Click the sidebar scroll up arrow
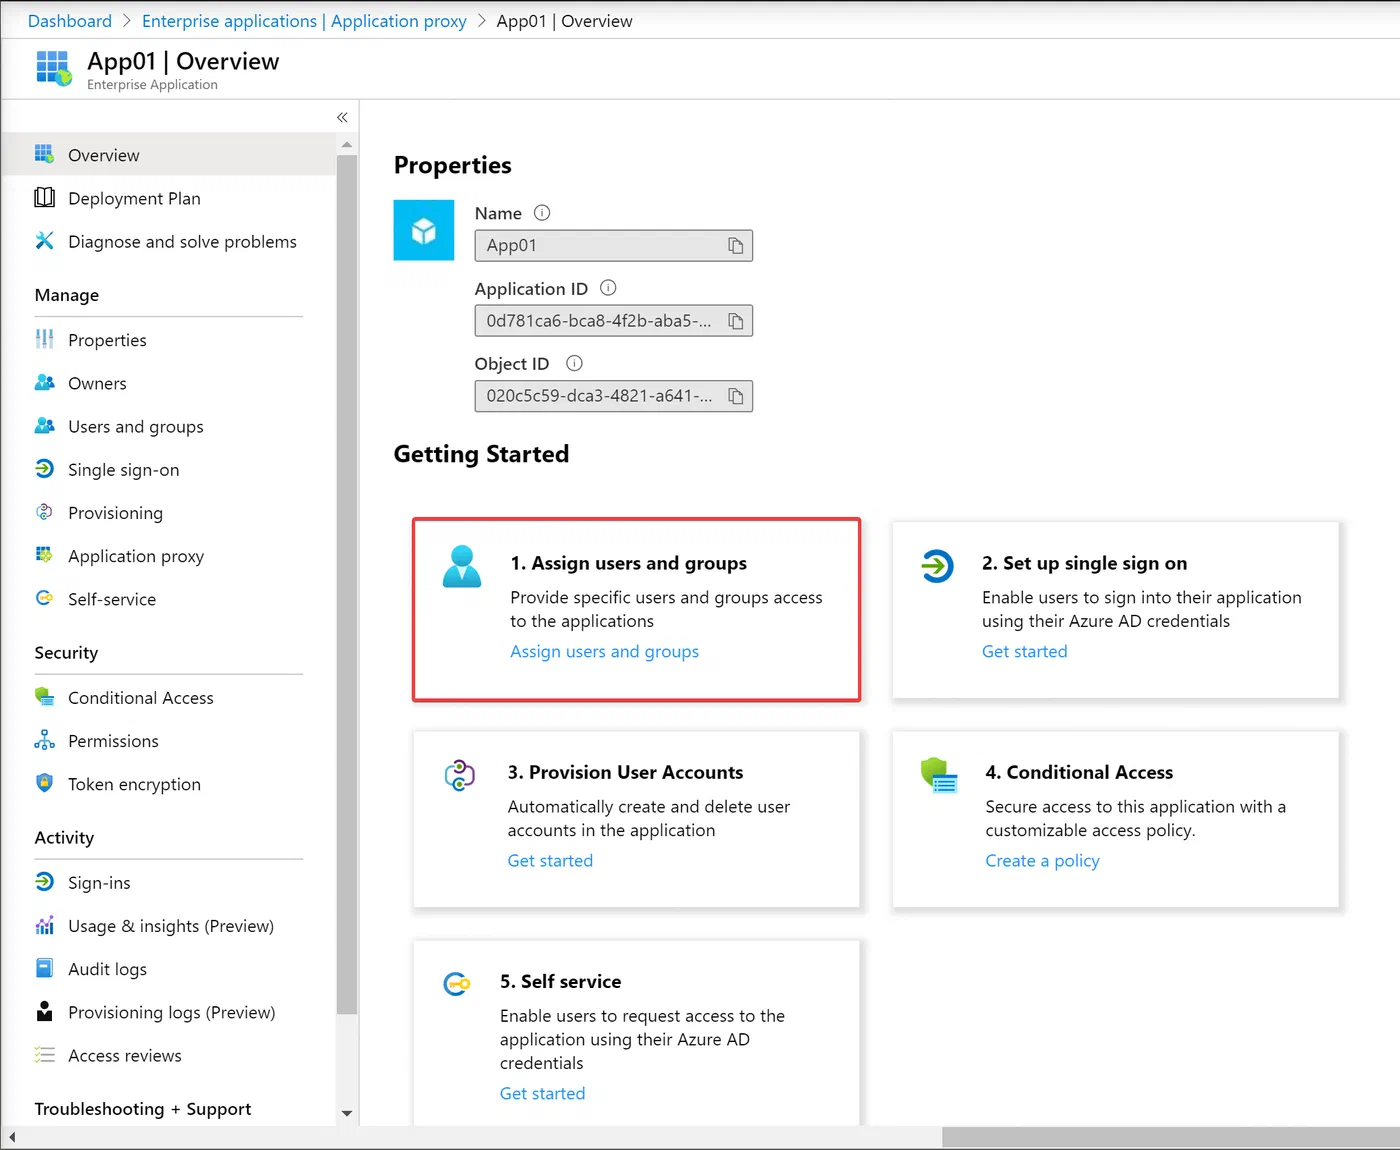Viewport: 1400px width, 1150px height. (347, 145)
